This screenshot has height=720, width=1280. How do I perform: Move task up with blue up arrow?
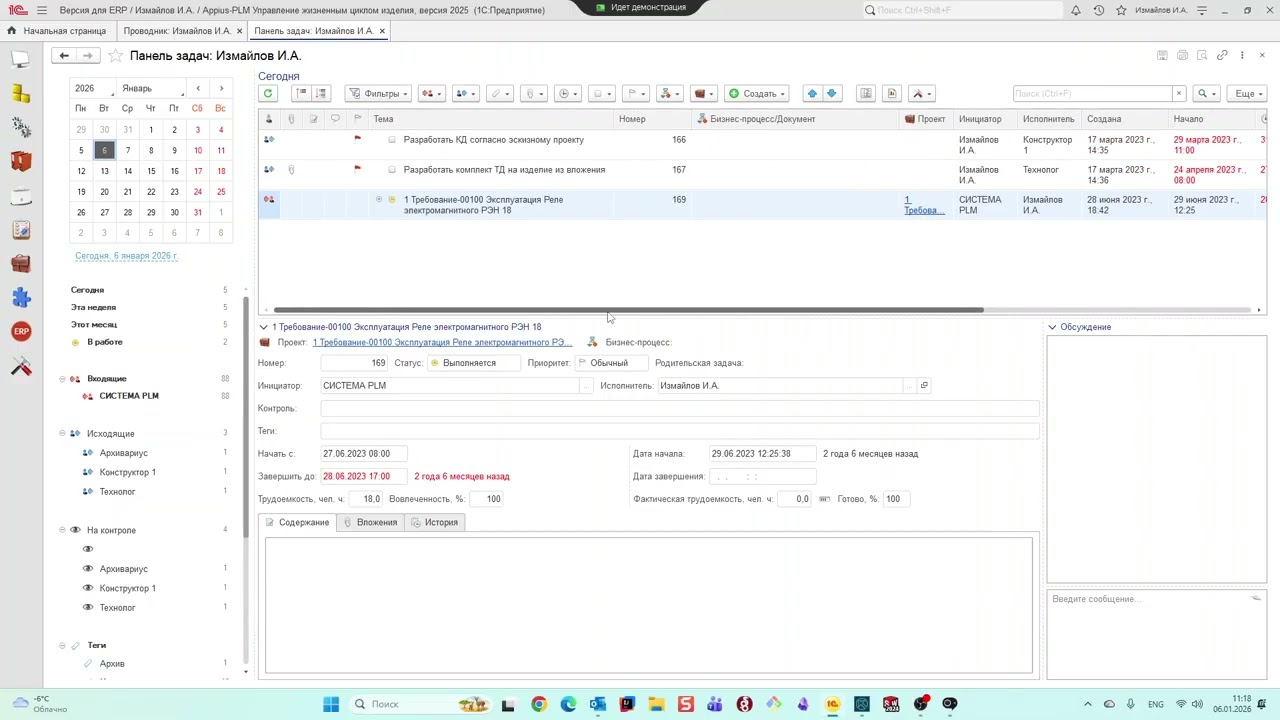tap(812, 93)
